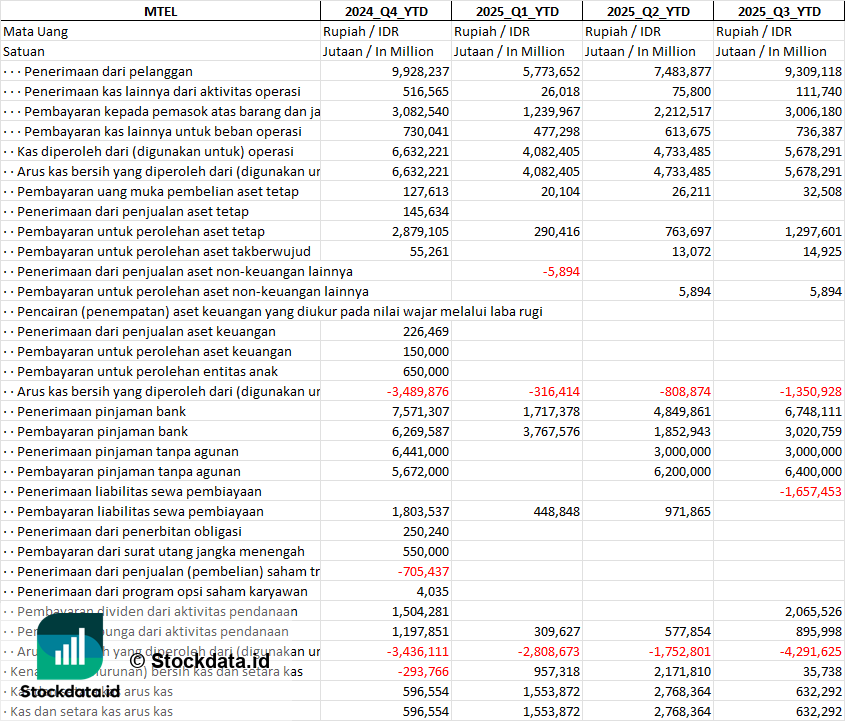Select the 2025_Q1_YTD column header
Image resolution: width=845 pixels, height=721 pixels.
coord(516,11)
